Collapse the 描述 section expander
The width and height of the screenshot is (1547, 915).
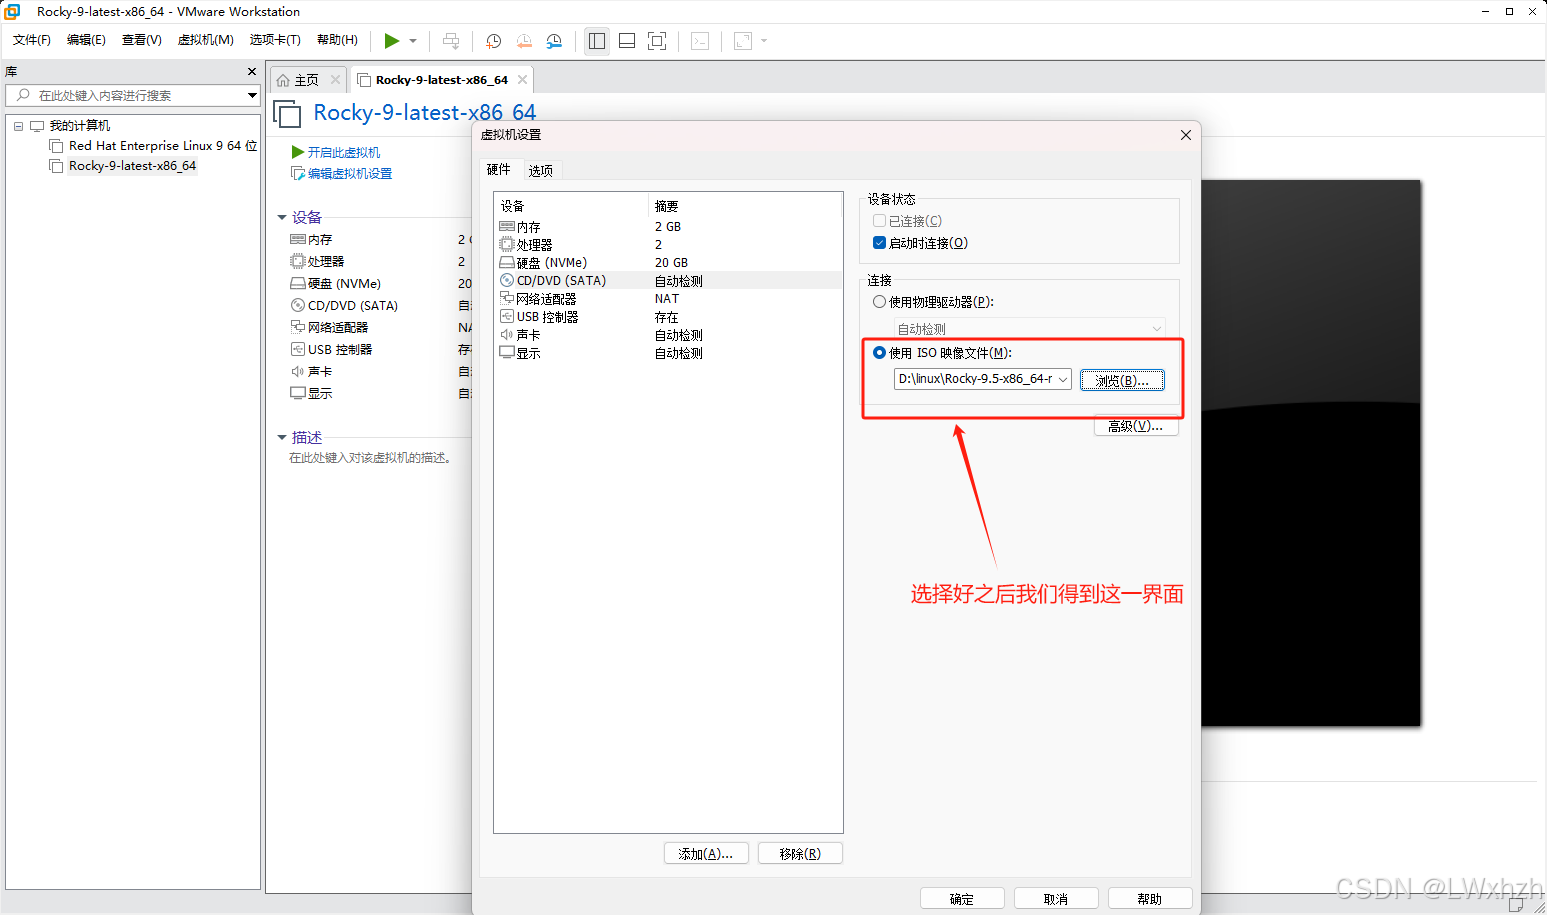click(x=282, y=437)
